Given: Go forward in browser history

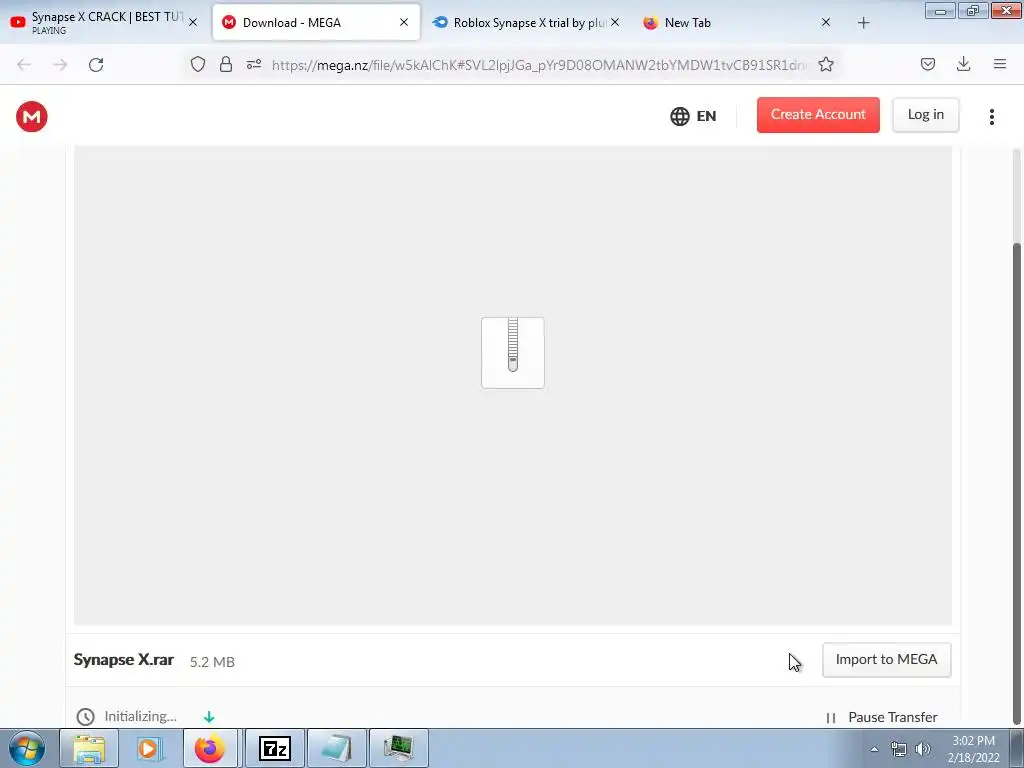Looking at the screenshot, I should point(60,65).
